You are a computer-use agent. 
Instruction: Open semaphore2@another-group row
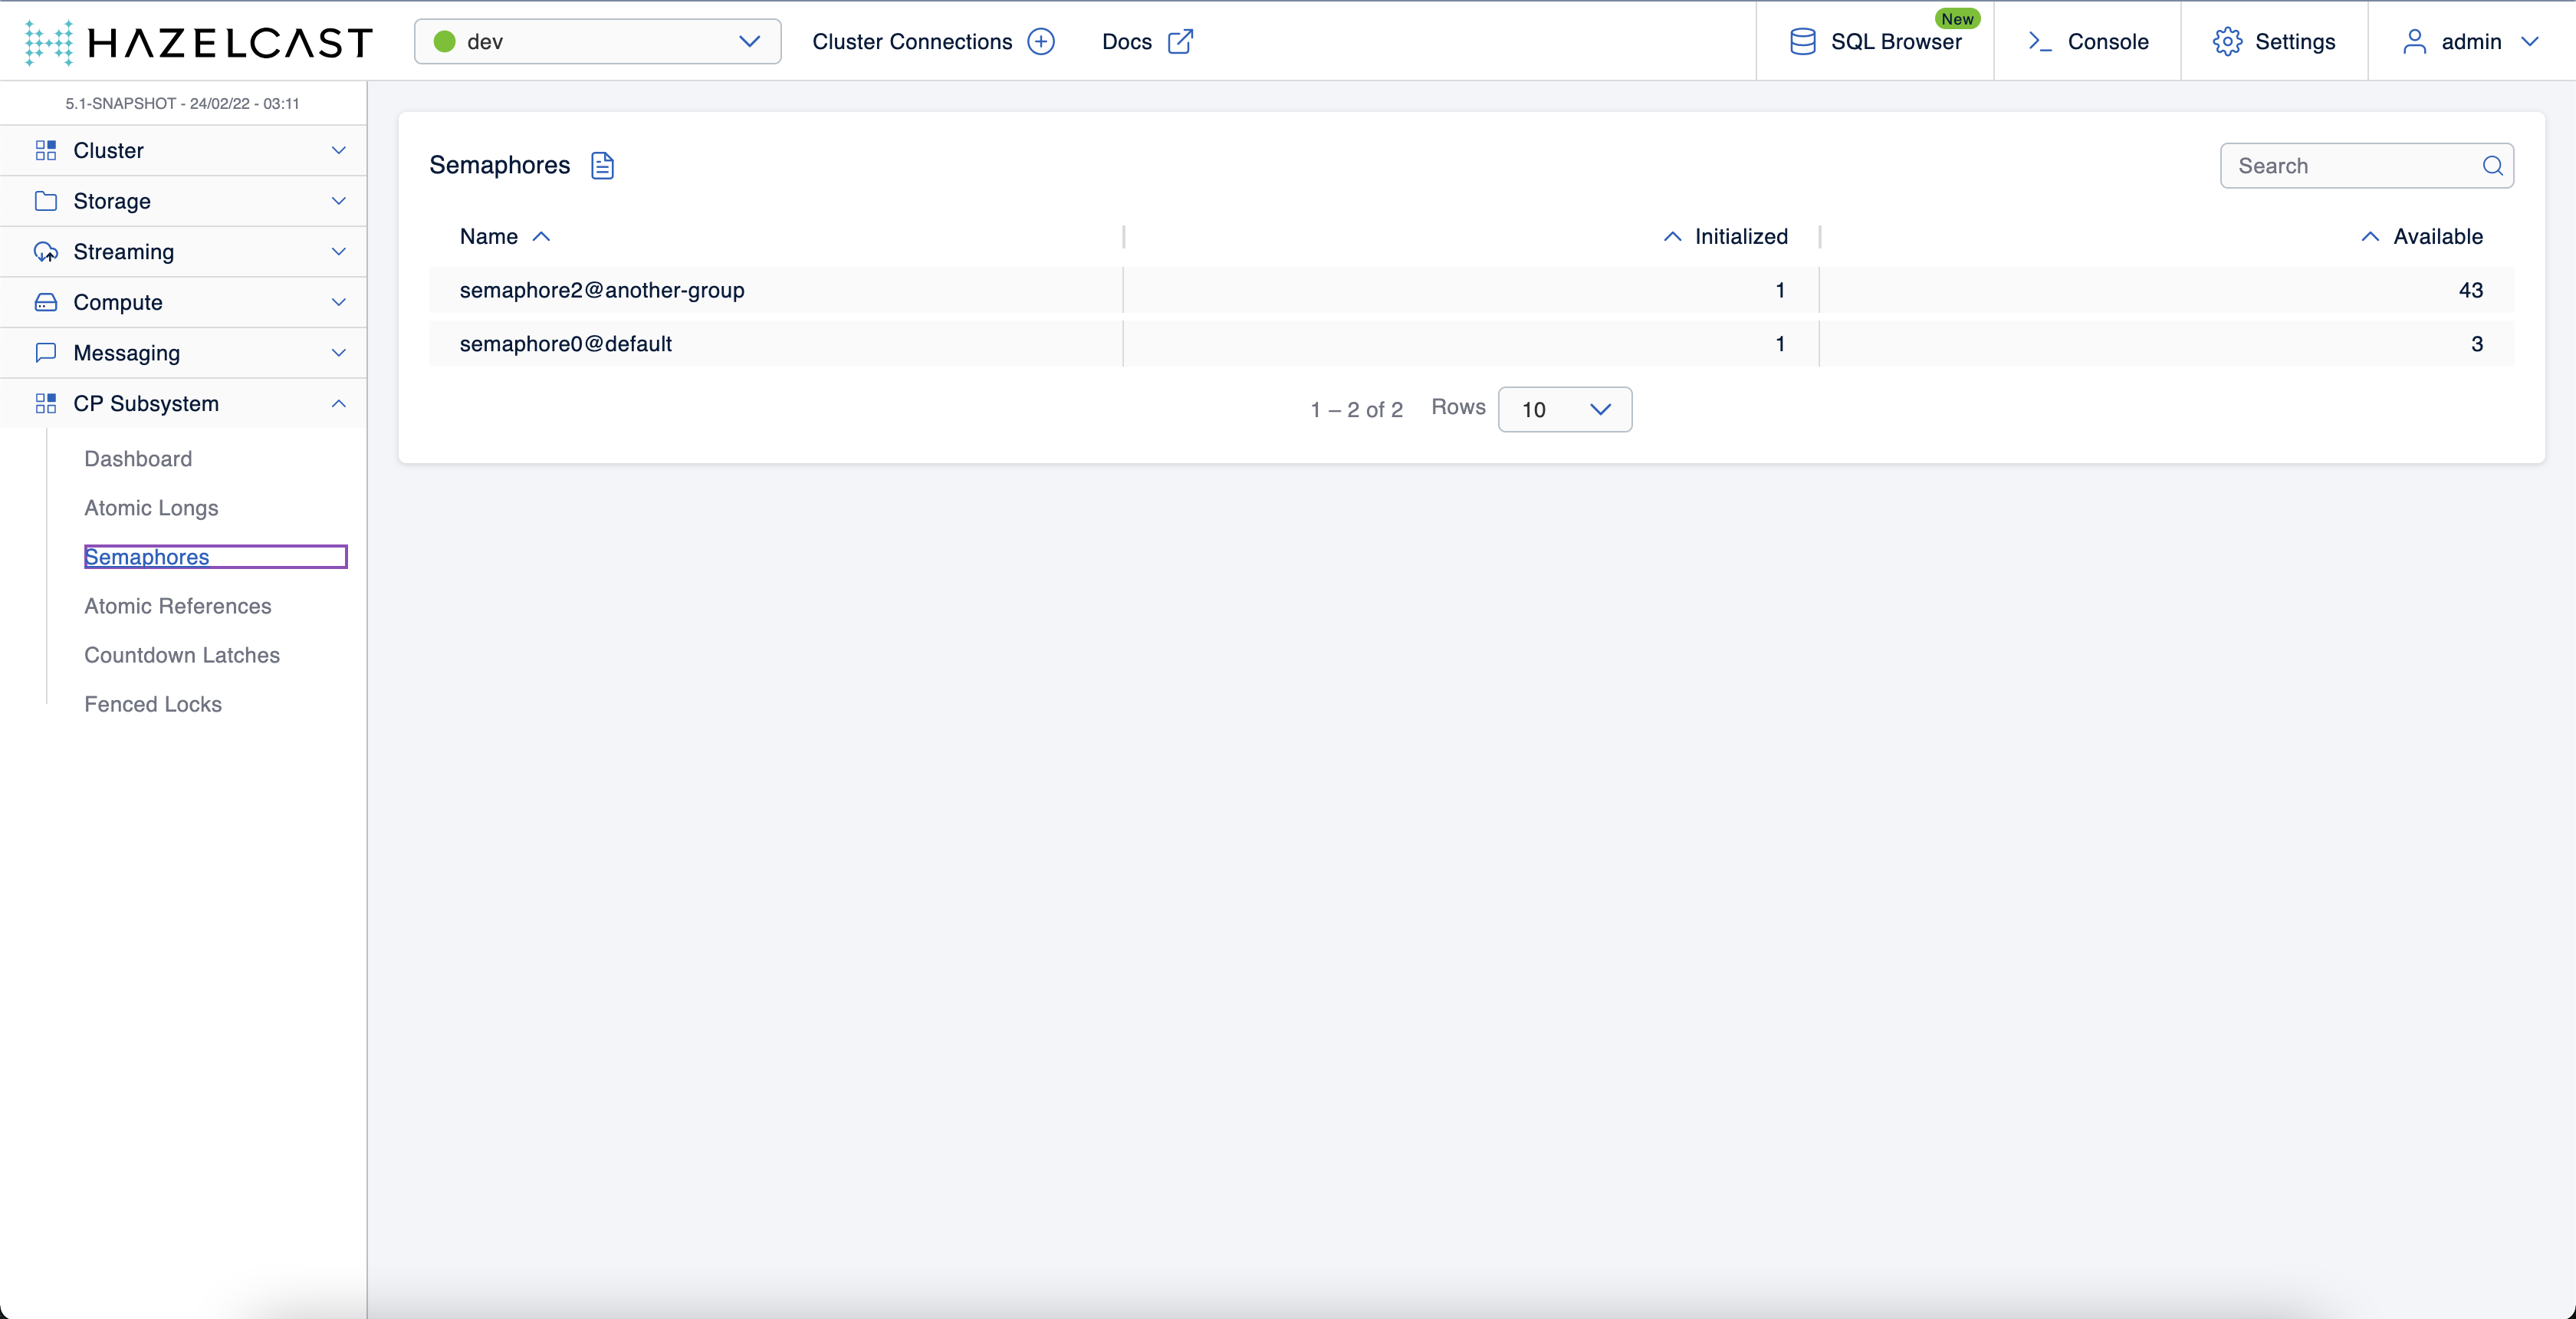point(602,290)
